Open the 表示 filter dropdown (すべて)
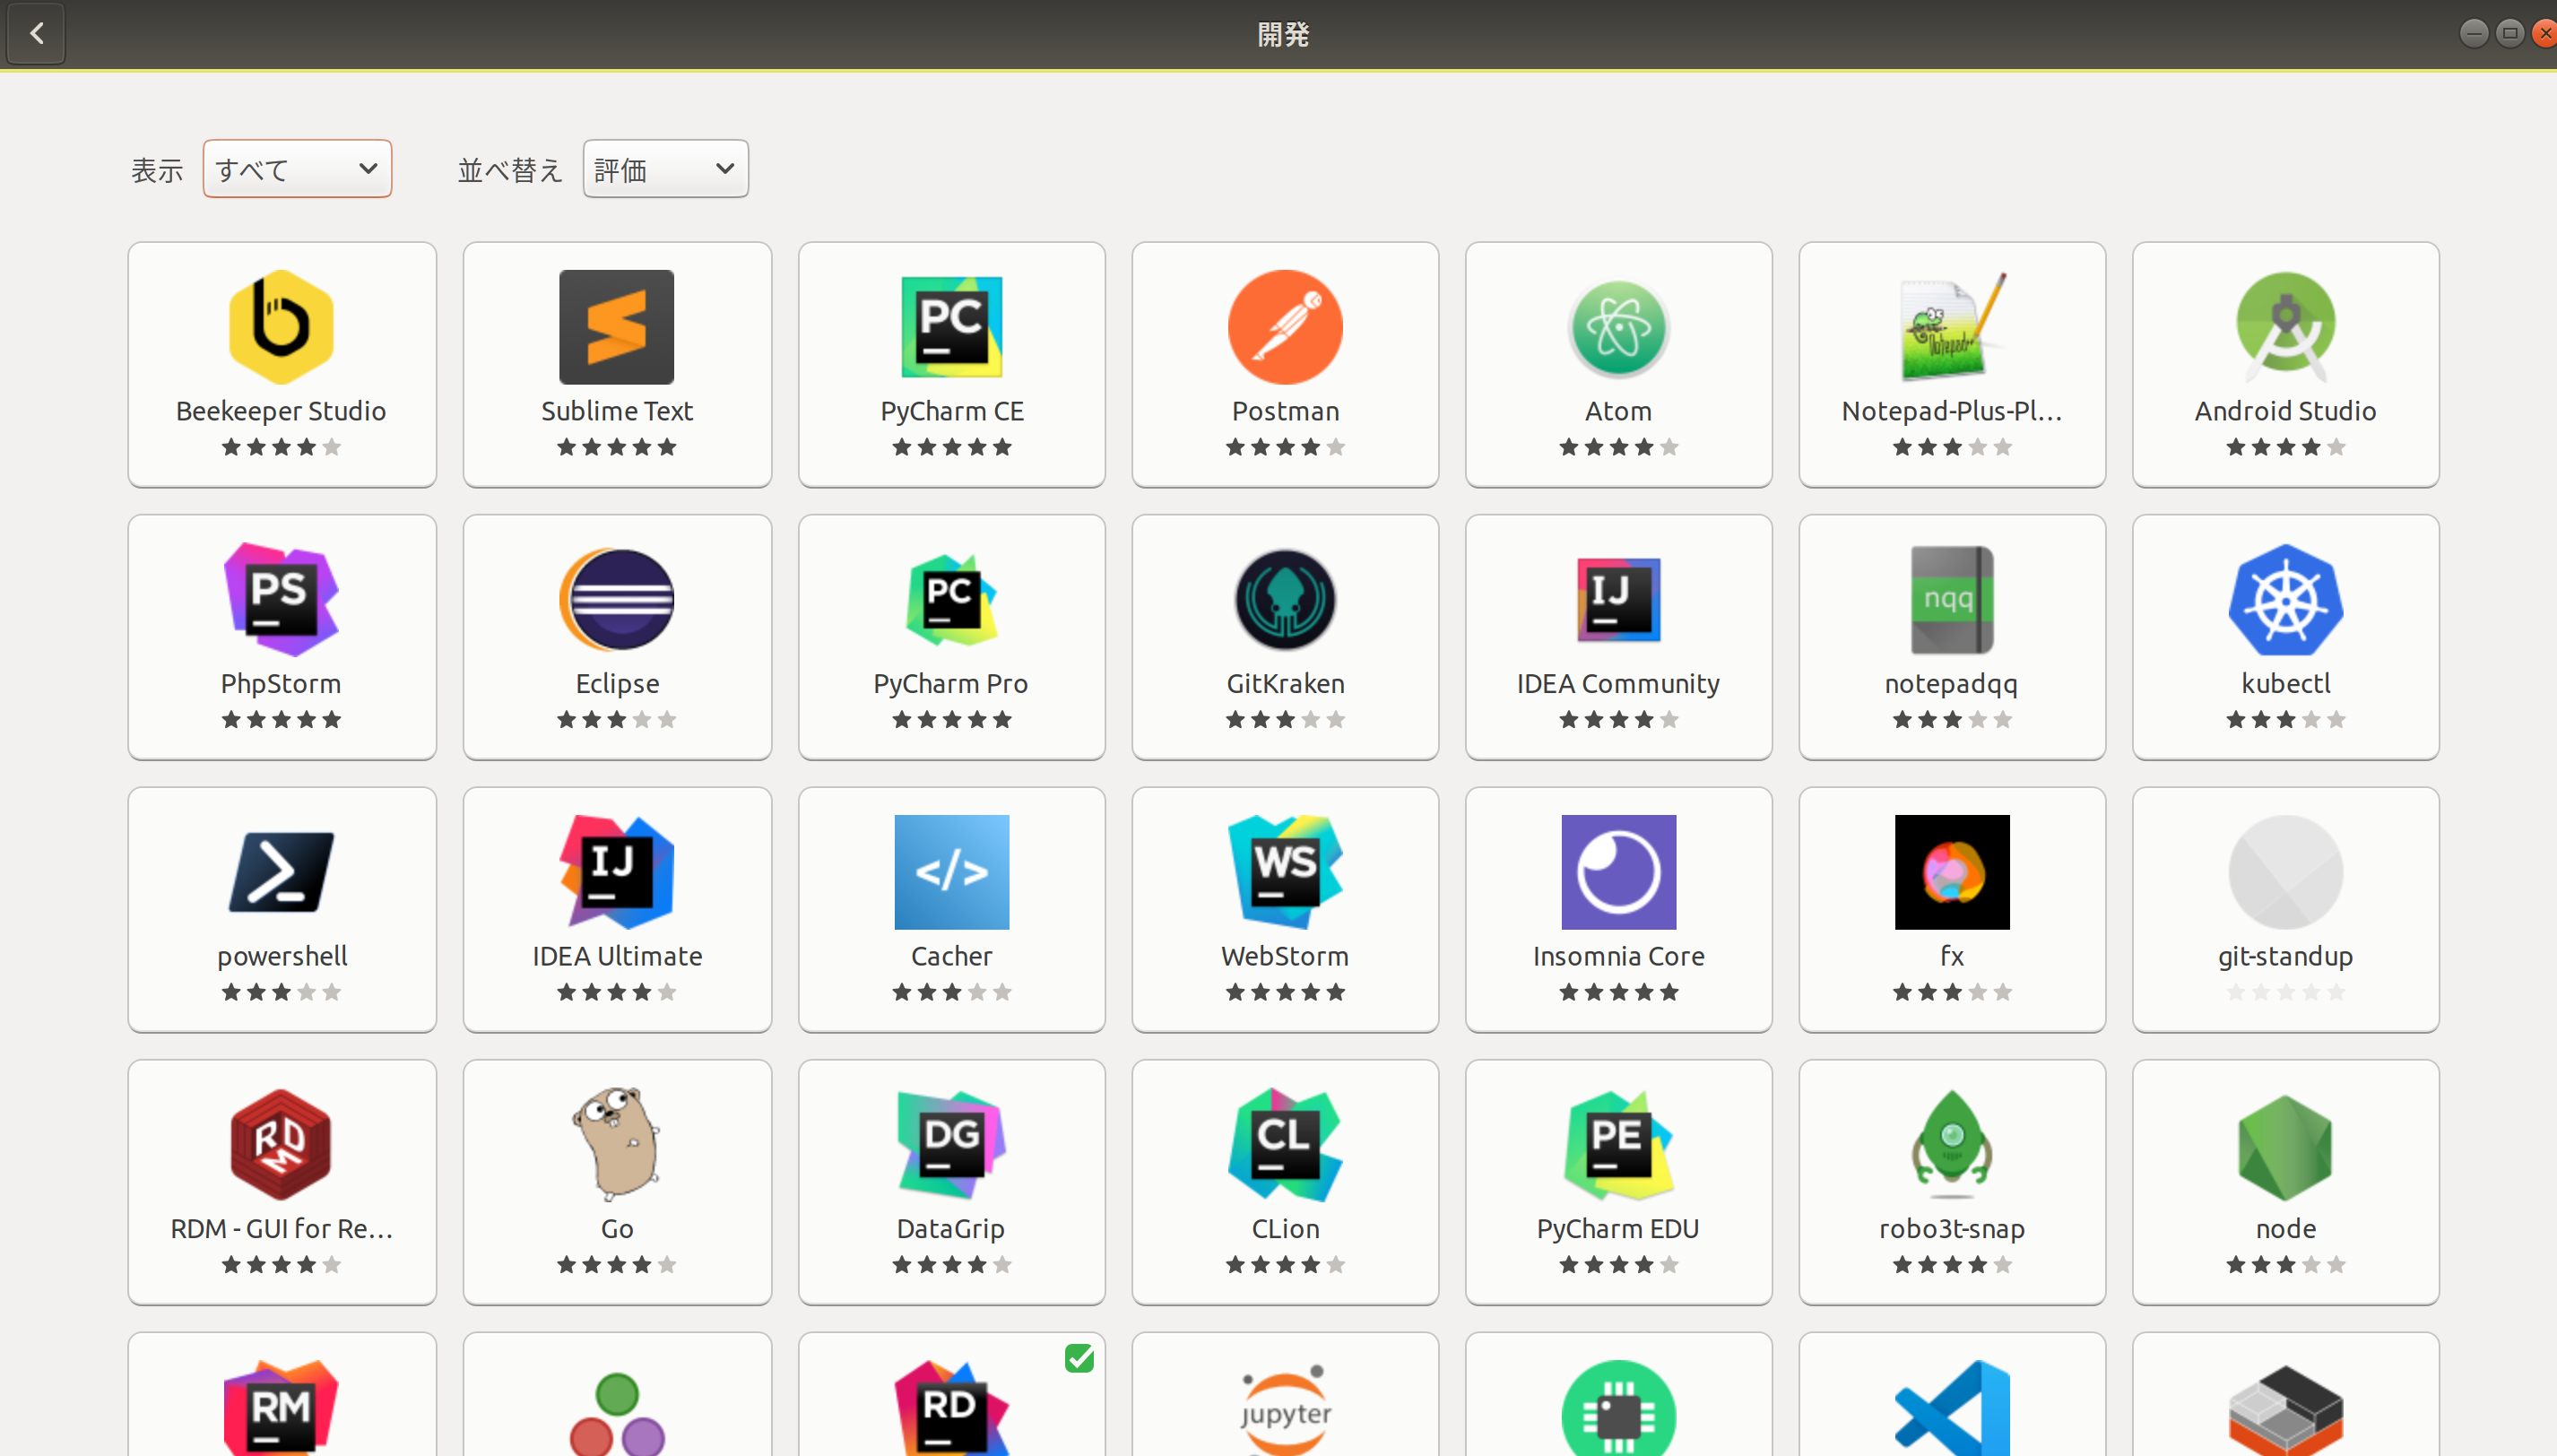 (x=297, y=169)
